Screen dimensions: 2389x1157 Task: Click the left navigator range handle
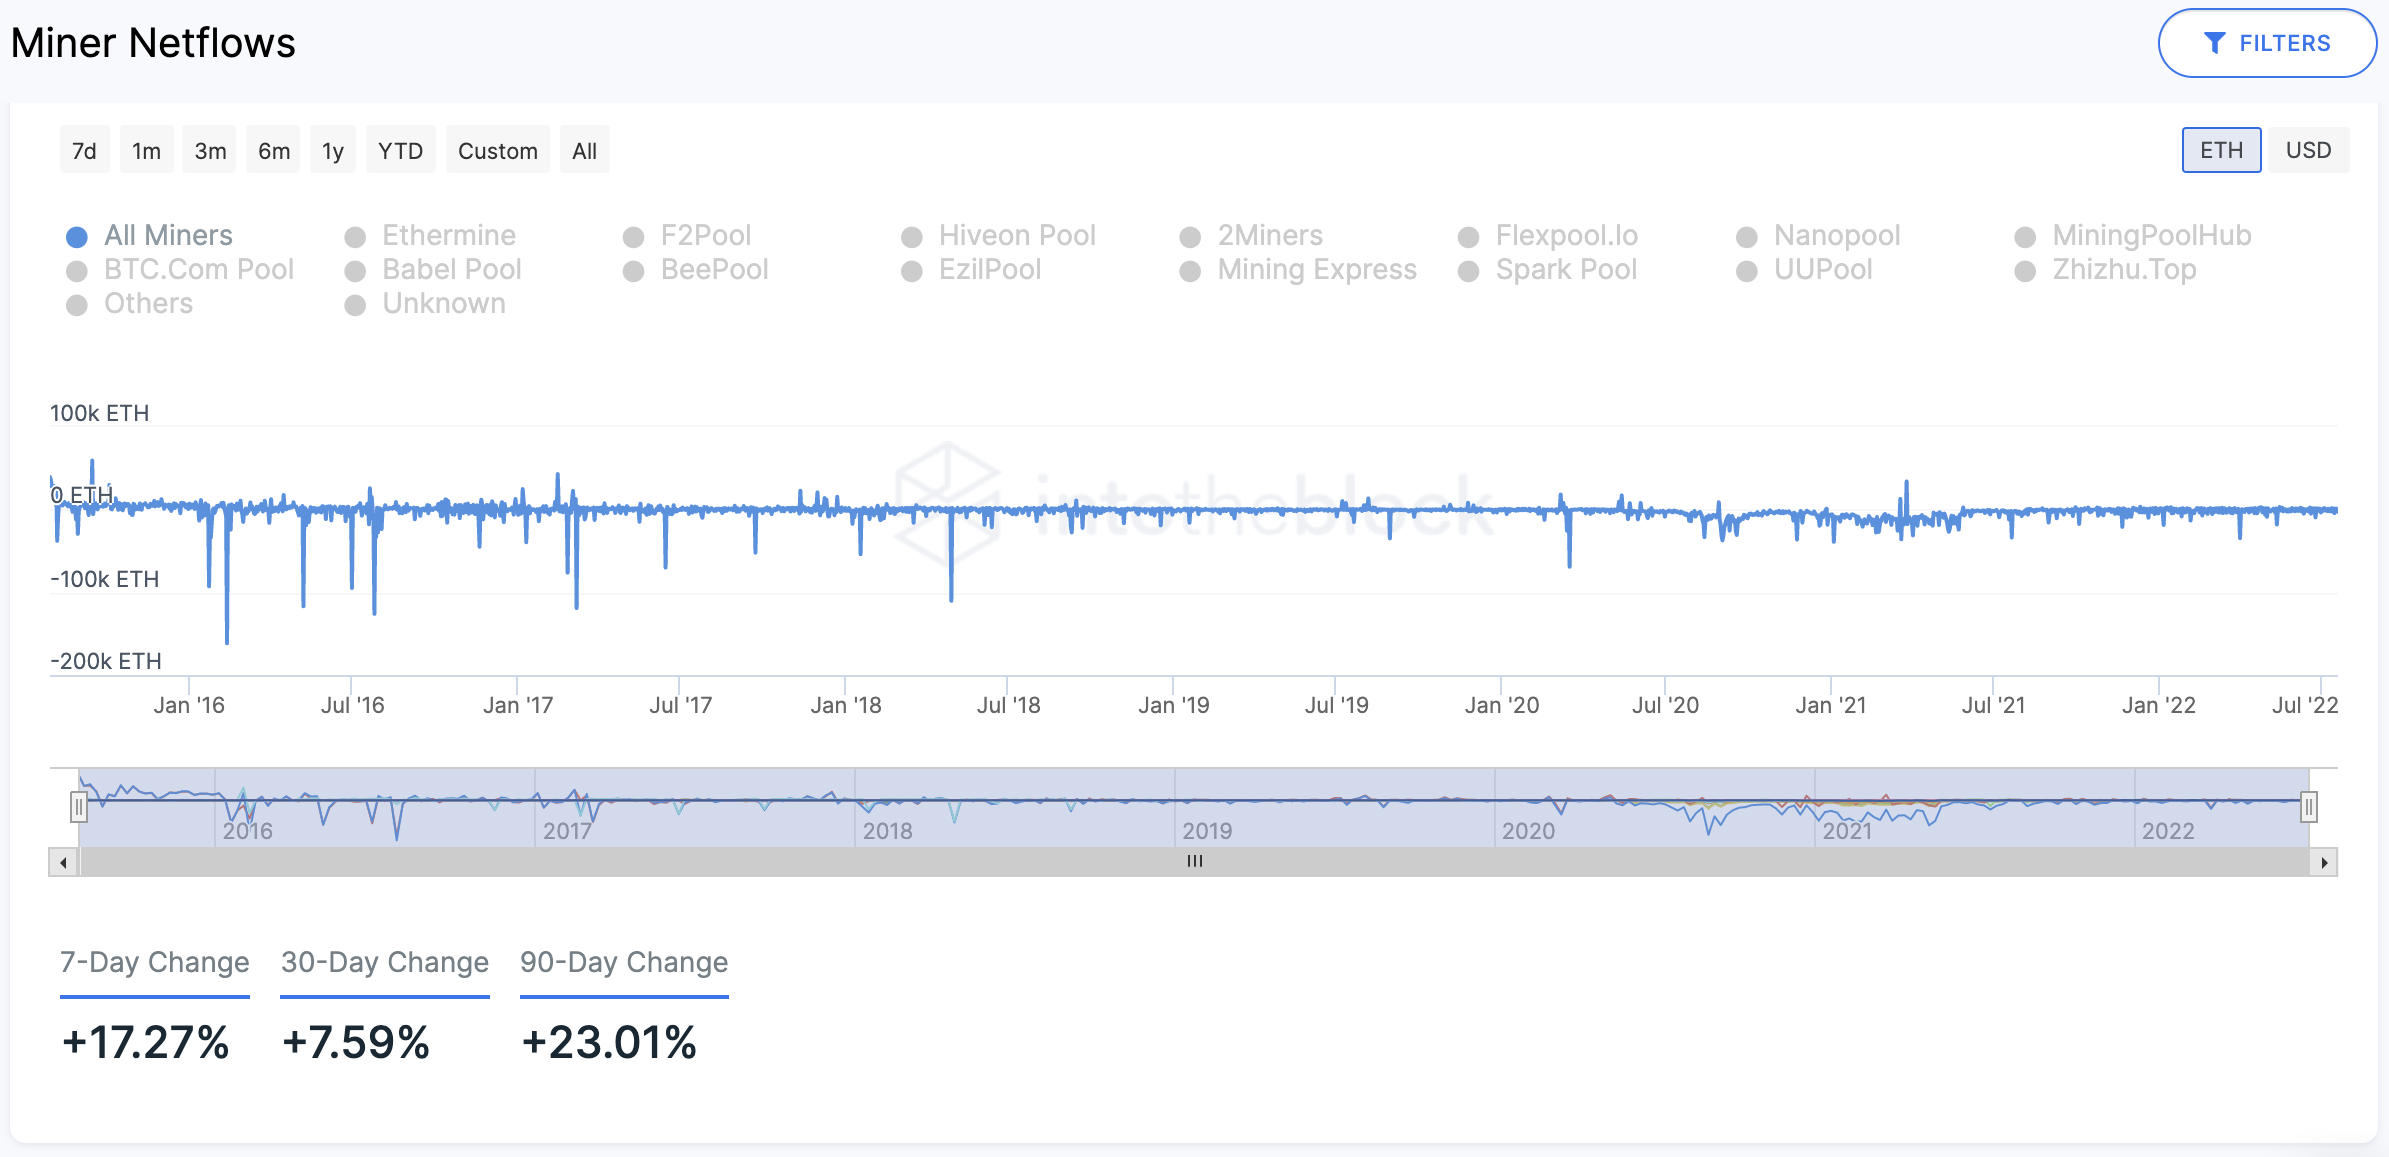tap(78, 806)
